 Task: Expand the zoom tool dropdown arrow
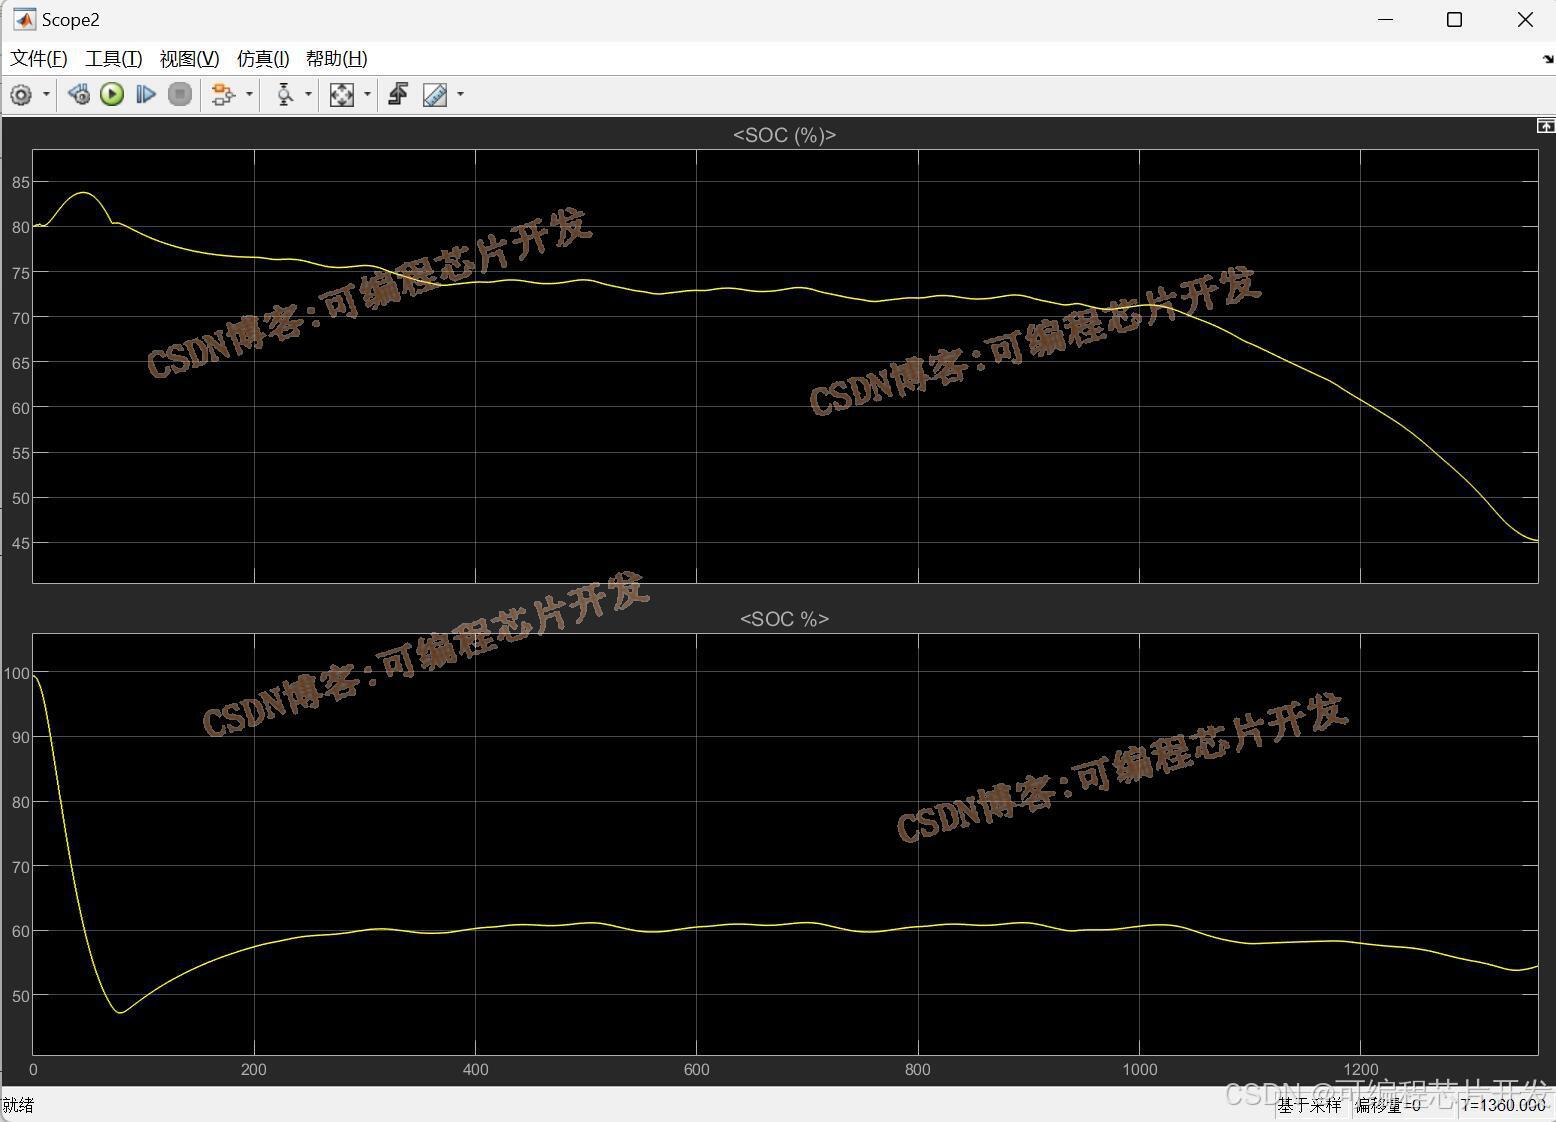(308, 95)
